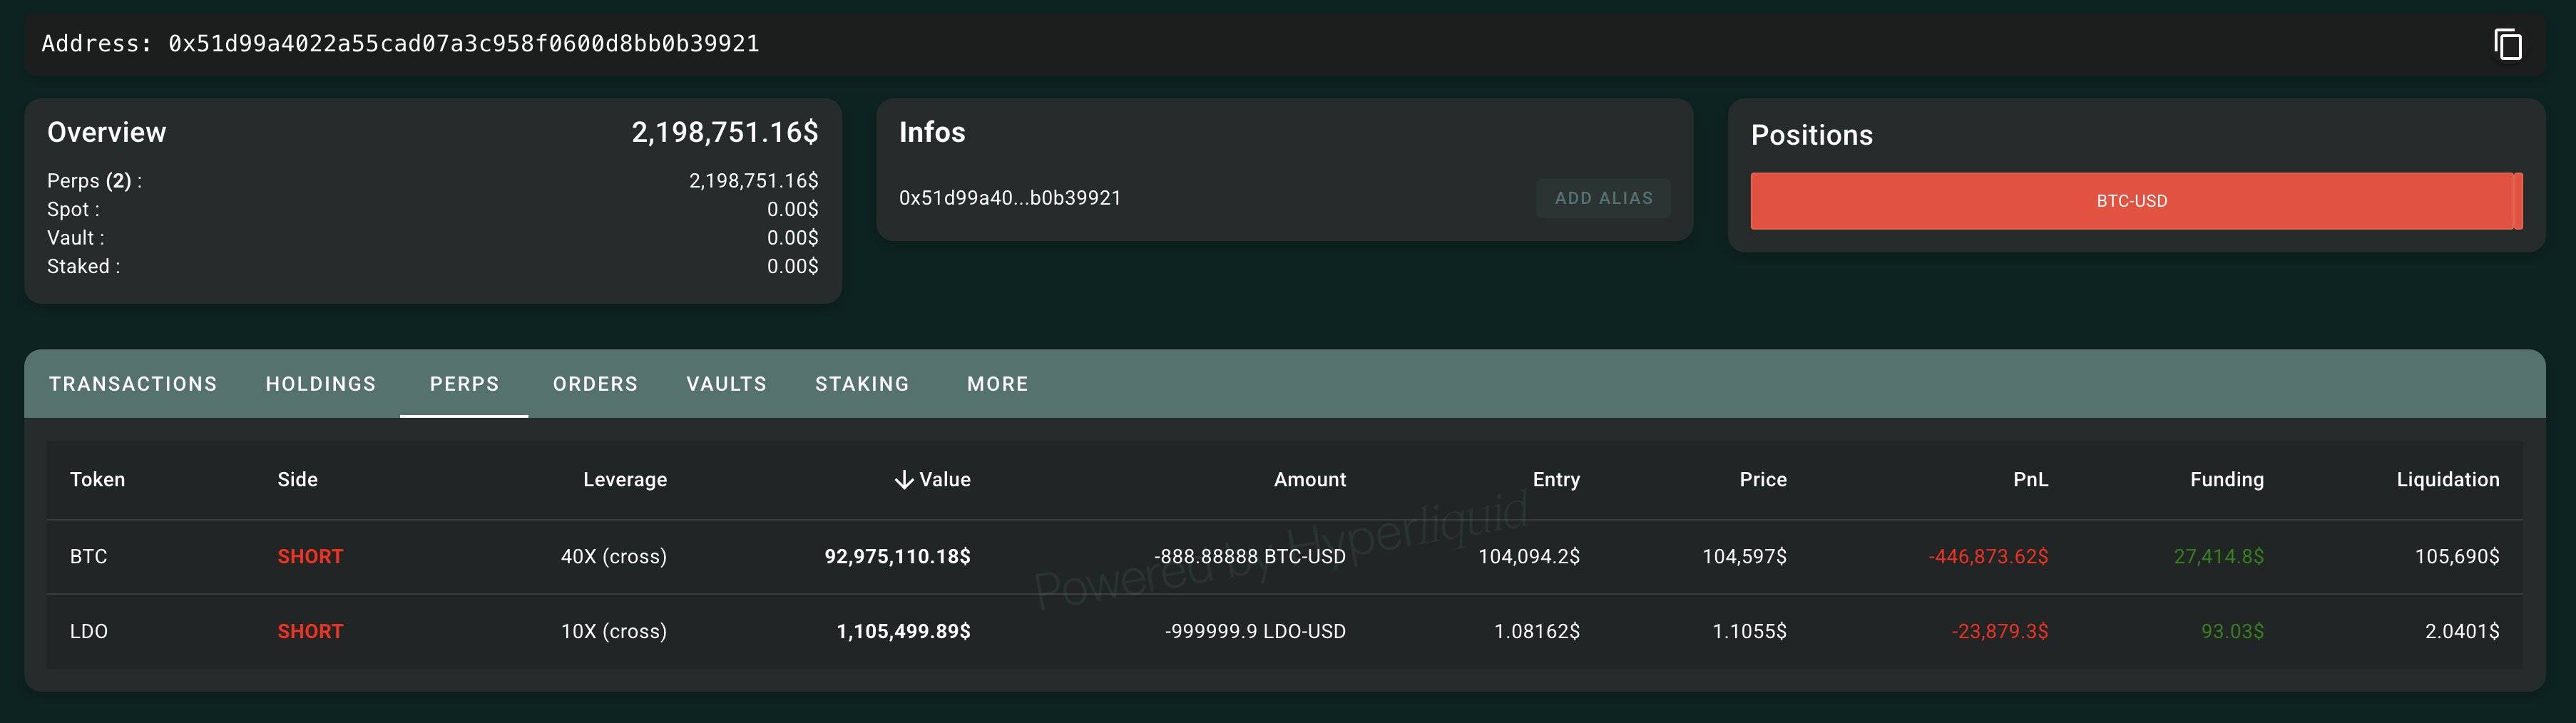Show the Staking tab
Image resolution: width=2576 pixels, height=723 pixels.
point(862,384)
